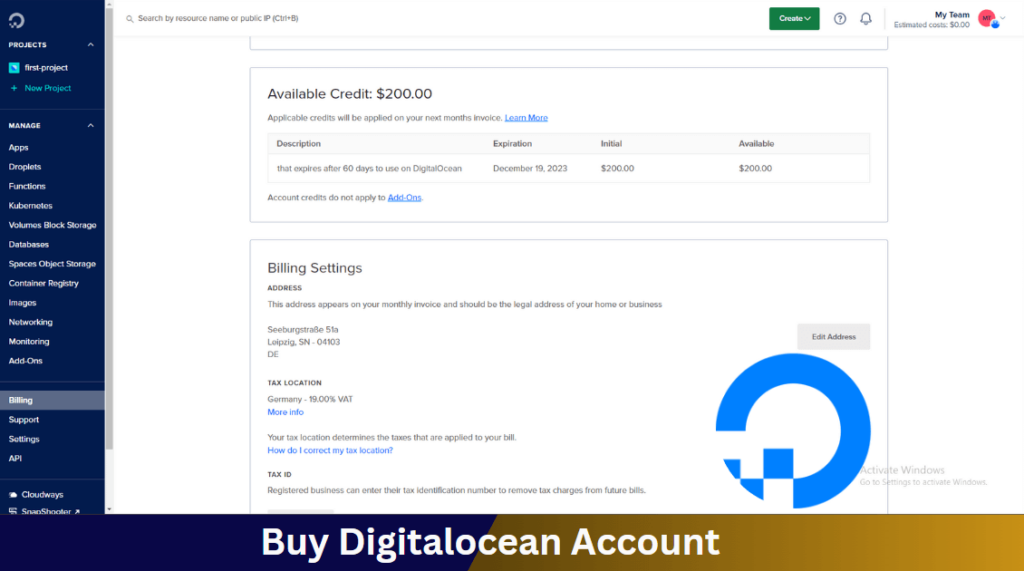Click the first-project icon
Screen dimensions: 1024x571
tap(14, 68)
